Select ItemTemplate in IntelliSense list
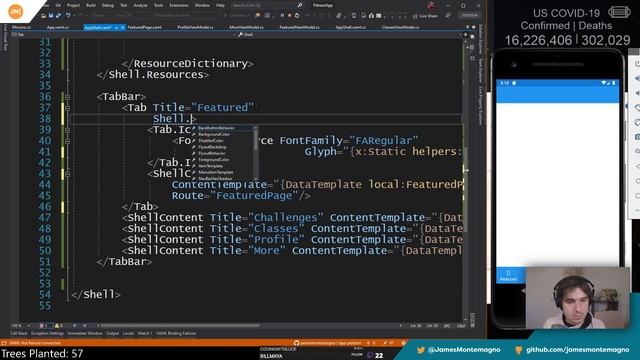Viewport: 640px width, 360px height. pyautogui.click(x=222, y=166)
